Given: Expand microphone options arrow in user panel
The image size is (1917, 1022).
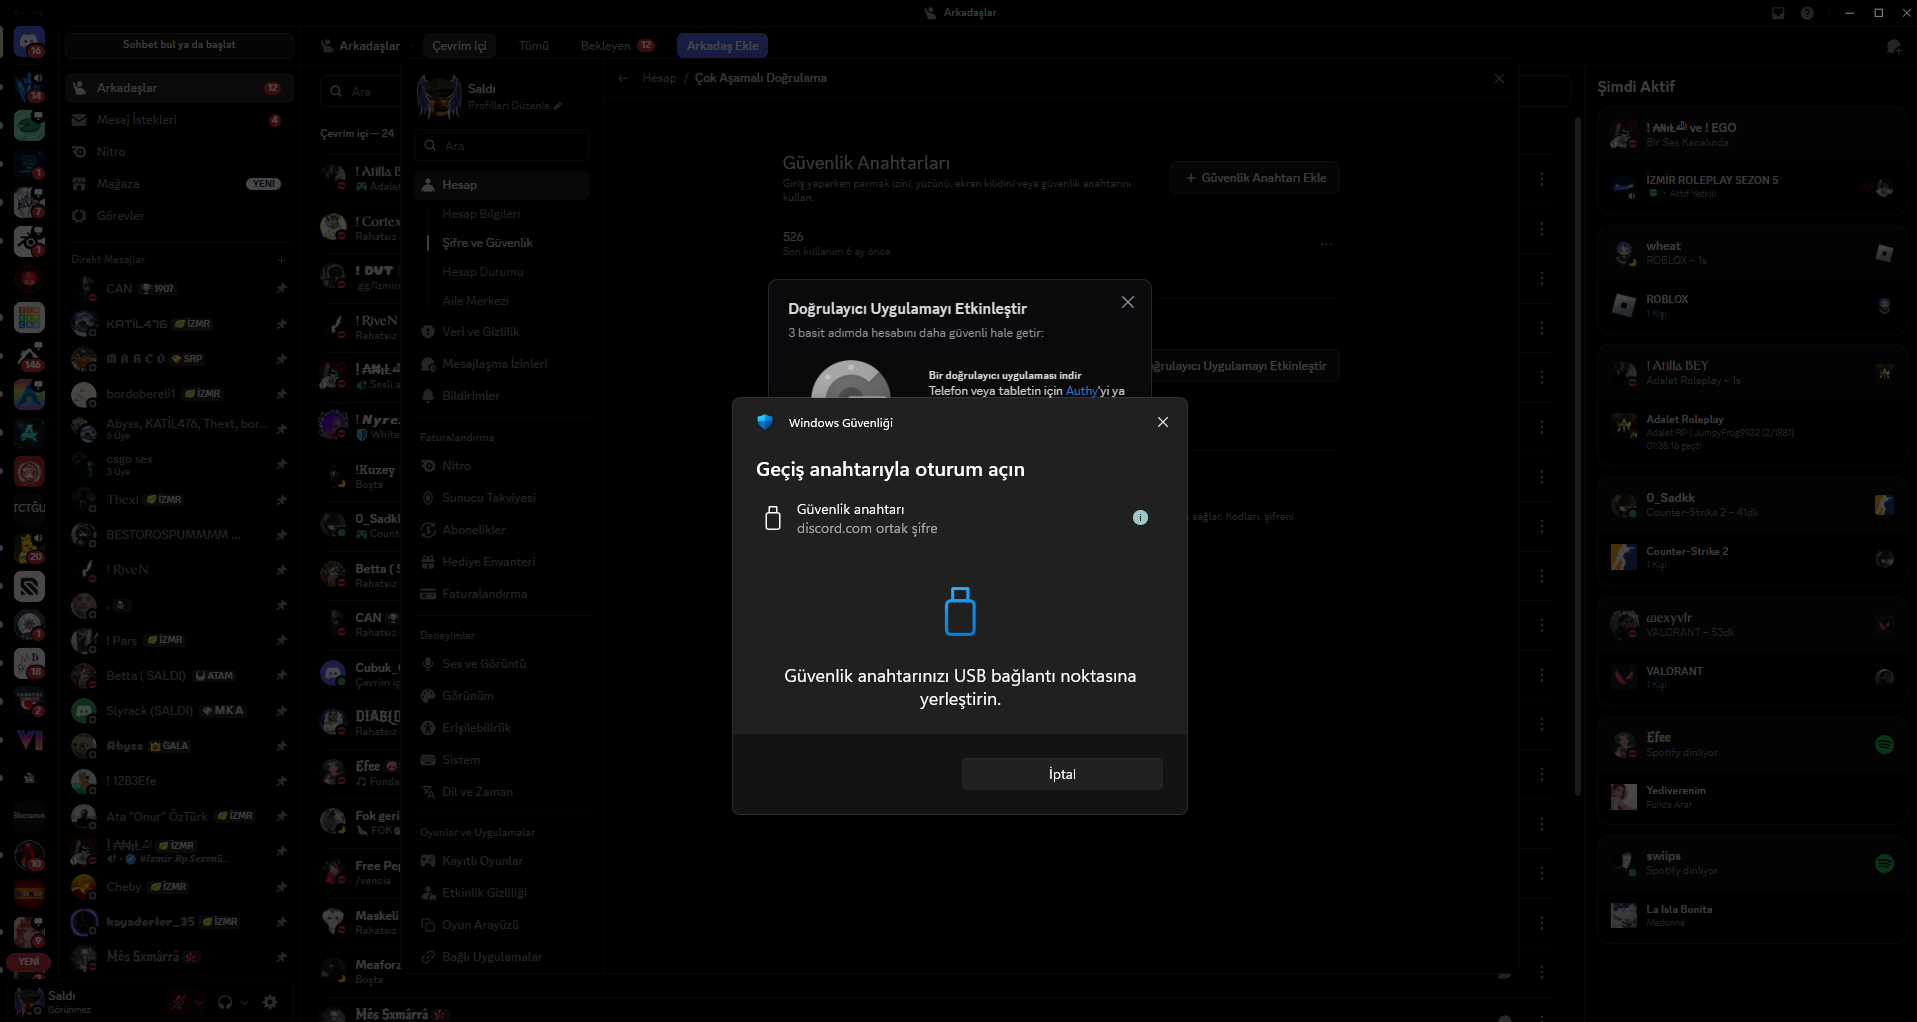Looking at the screenshot, I should 199,1002.
